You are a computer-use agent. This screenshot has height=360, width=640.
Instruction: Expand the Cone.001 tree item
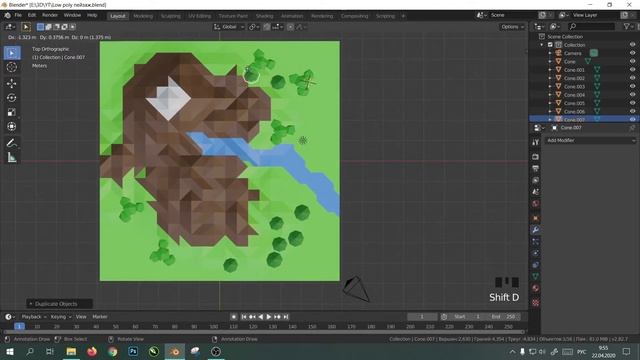[x=550, y=70]
